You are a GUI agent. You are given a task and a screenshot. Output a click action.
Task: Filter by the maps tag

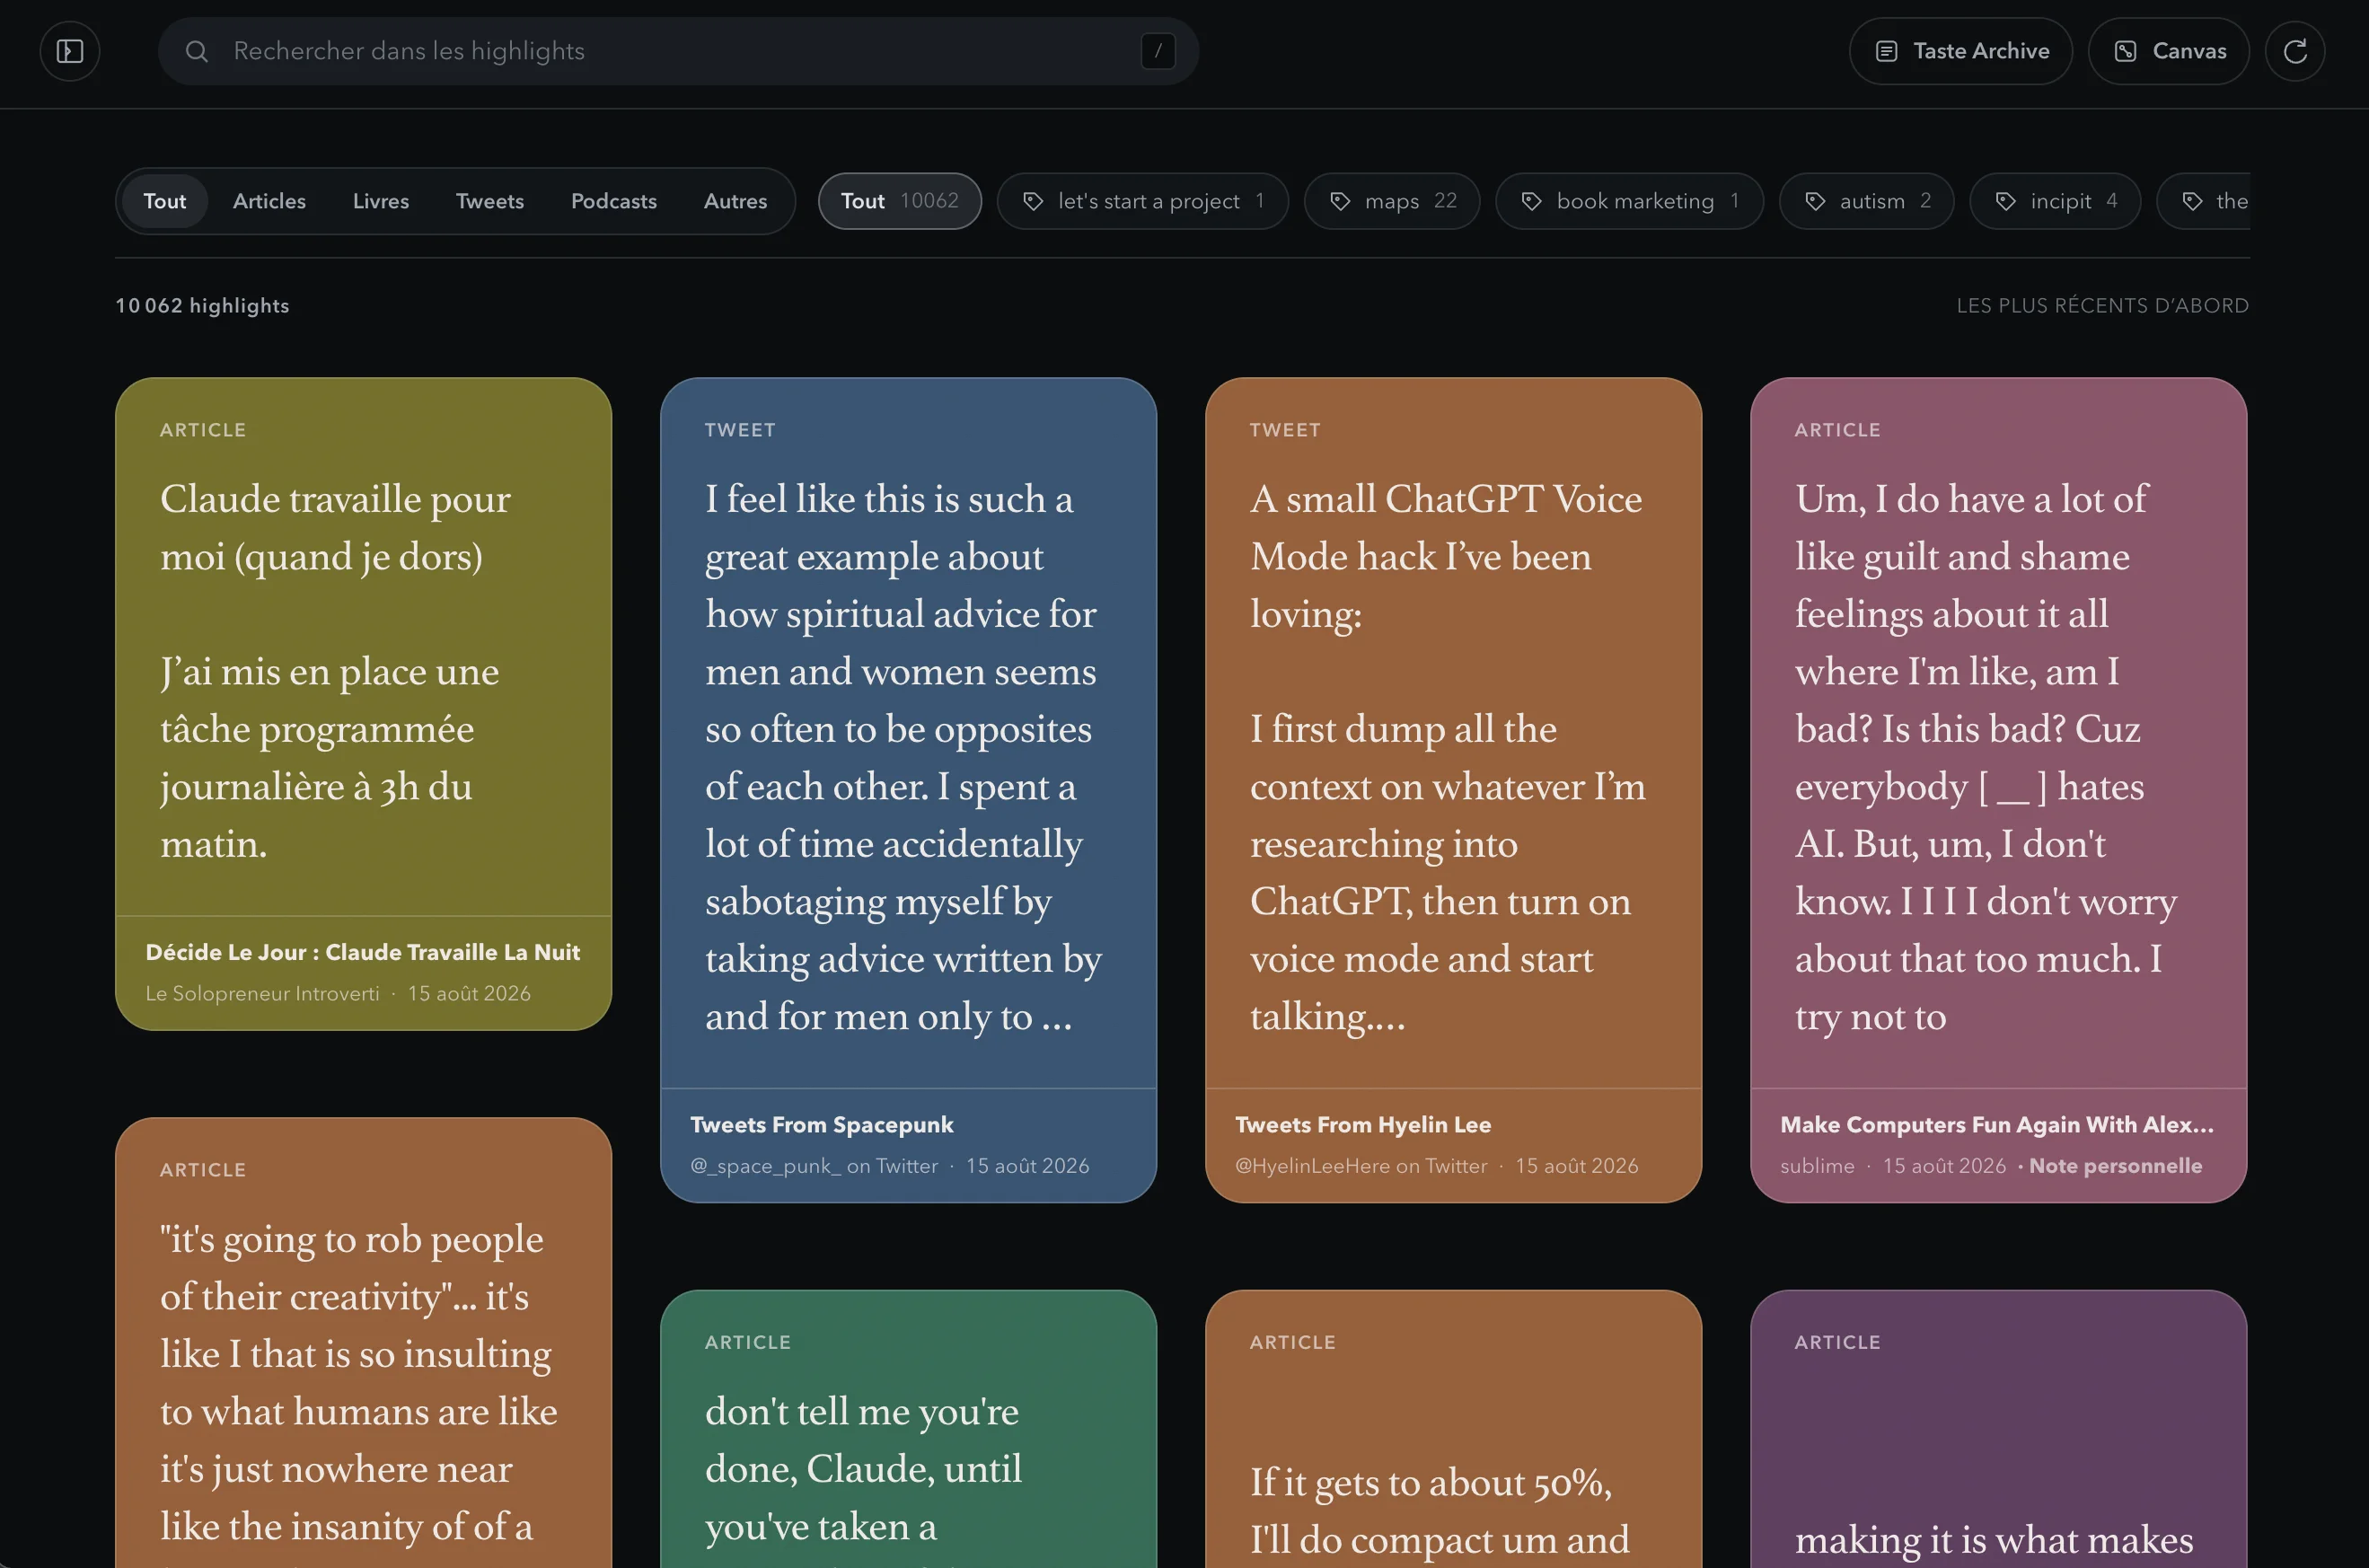(1391, 201)
